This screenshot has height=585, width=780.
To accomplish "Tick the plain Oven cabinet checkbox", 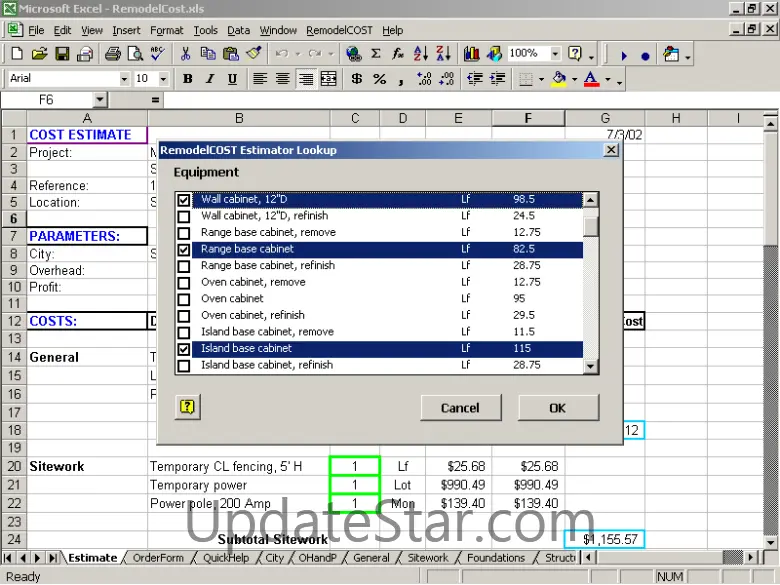I will pos(184,299).
